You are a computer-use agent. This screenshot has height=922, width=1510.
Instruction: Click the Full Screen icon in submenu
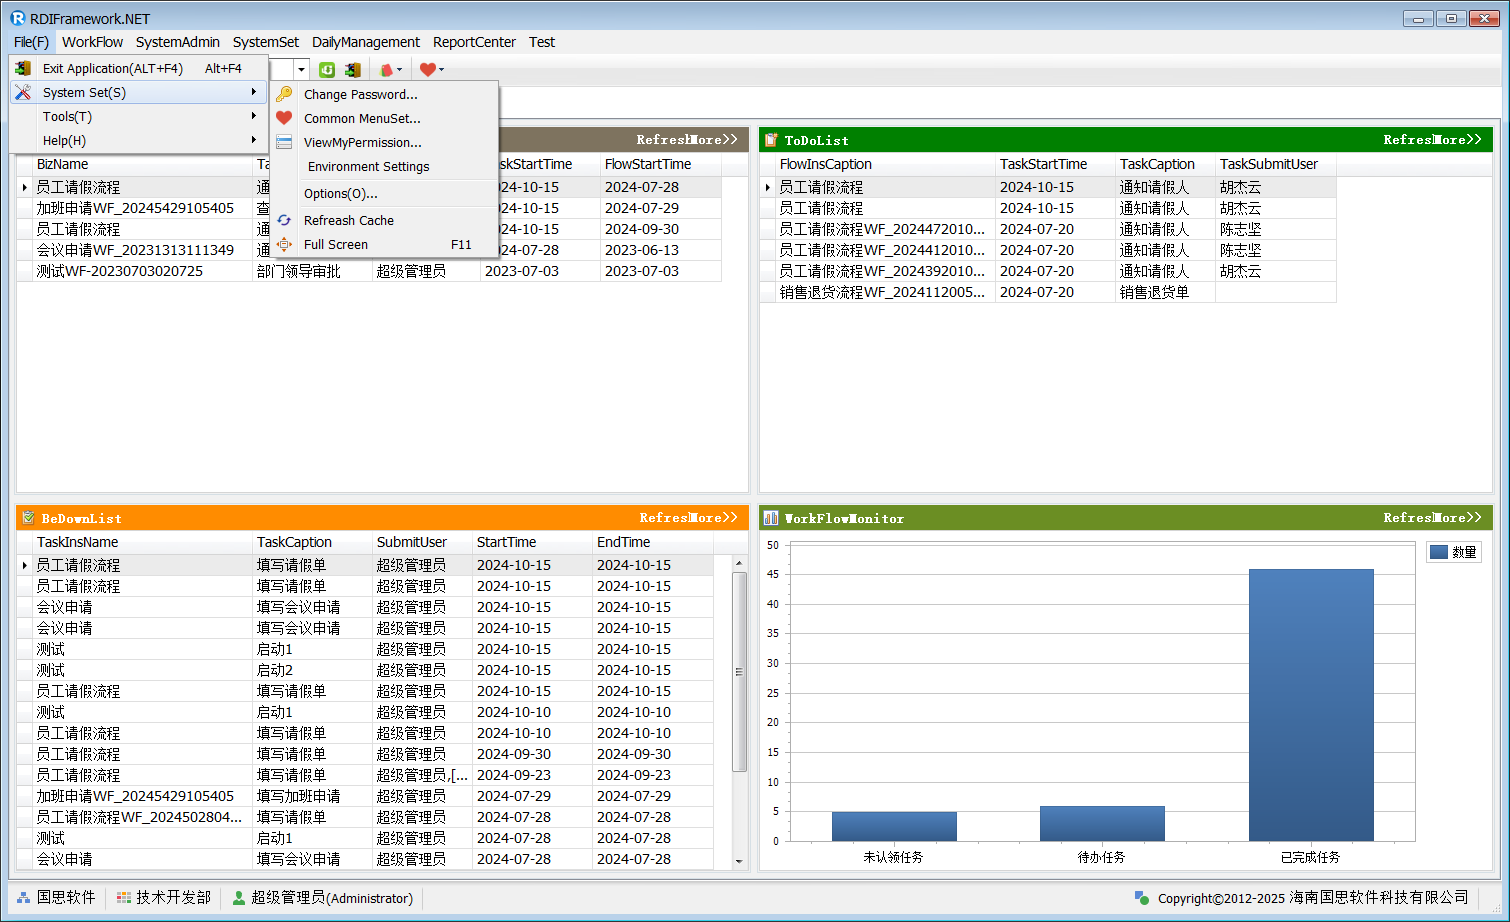click(285, 244)
